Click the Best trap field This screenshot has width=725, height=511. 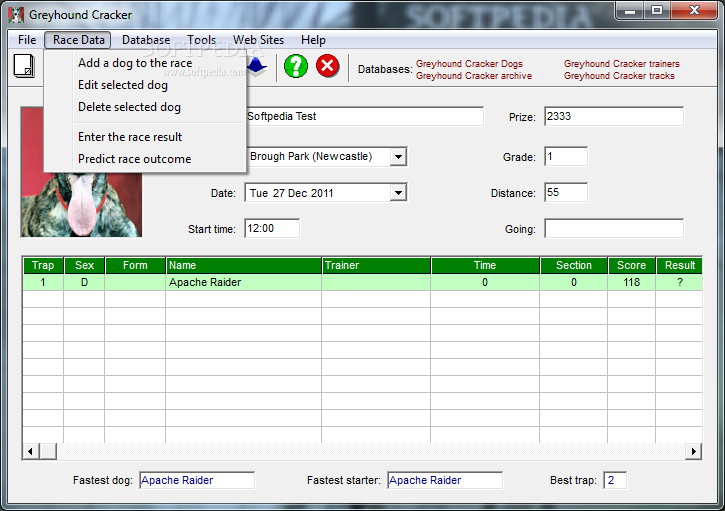point(615,480)
